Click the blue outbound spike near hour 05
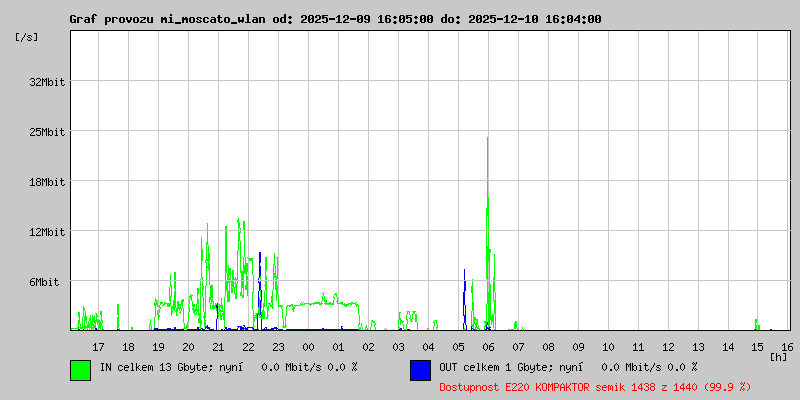This screenshot has height=400, width=800. tap(464, 298)
